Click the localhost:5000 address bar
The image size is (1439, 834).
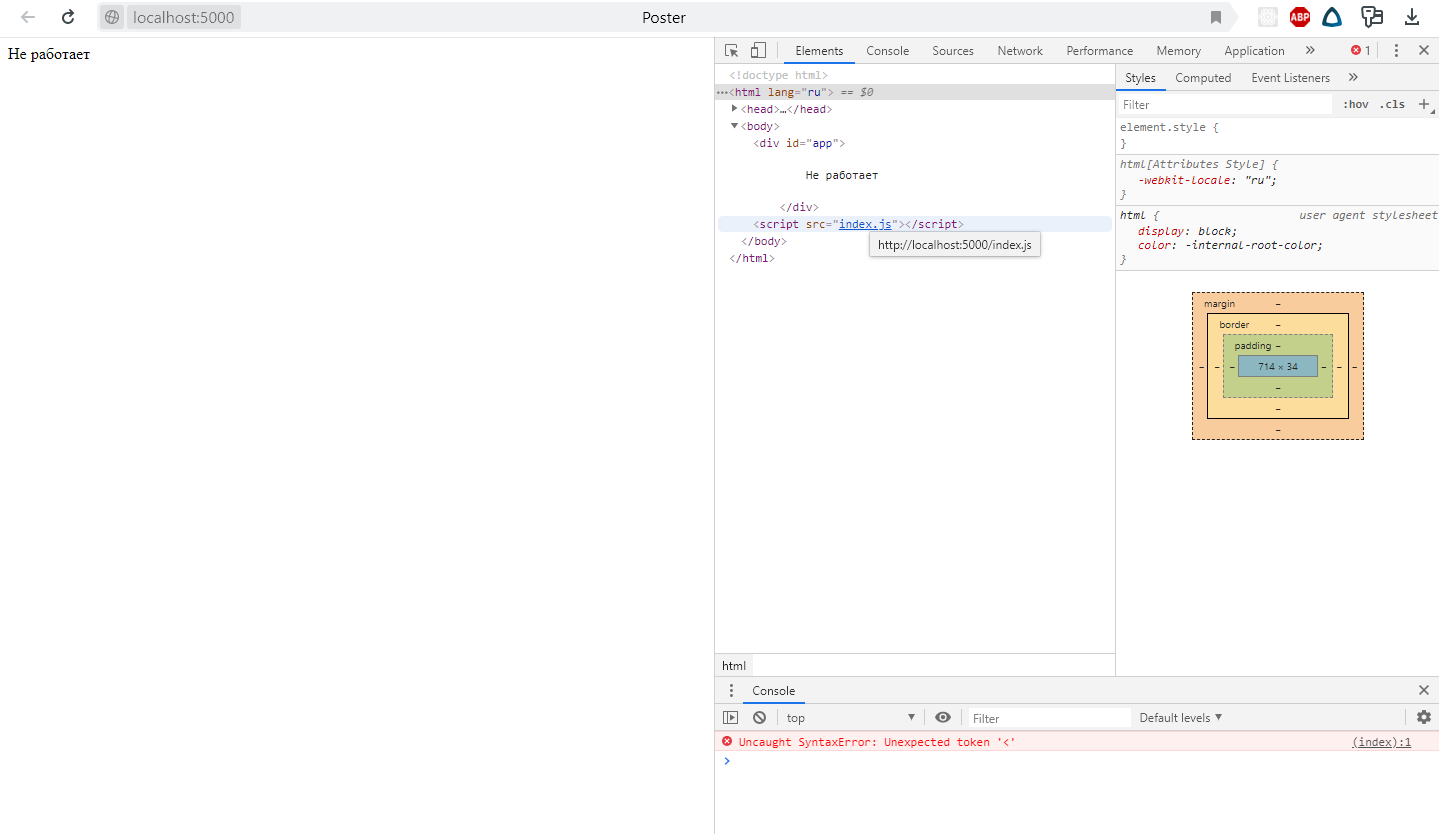(x=184, y=17)
